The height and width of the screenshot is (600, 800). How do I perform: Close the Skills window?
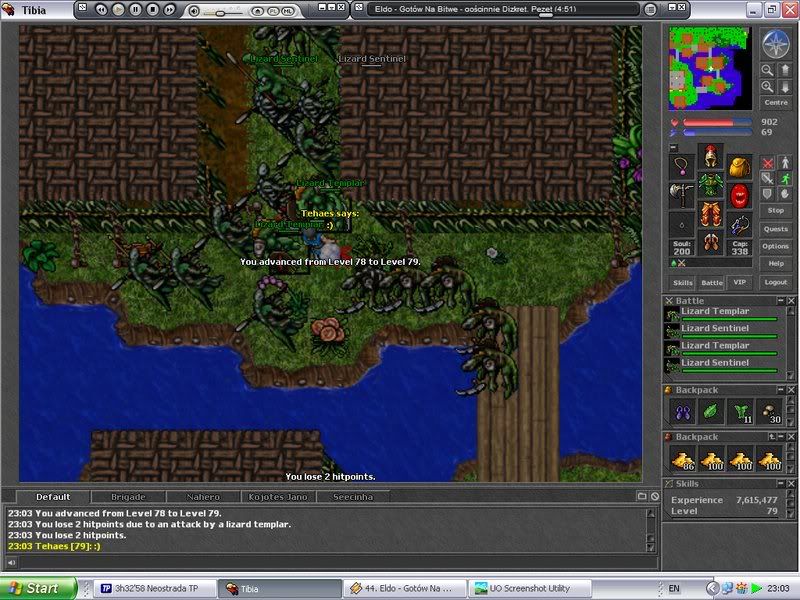(791, 483)
